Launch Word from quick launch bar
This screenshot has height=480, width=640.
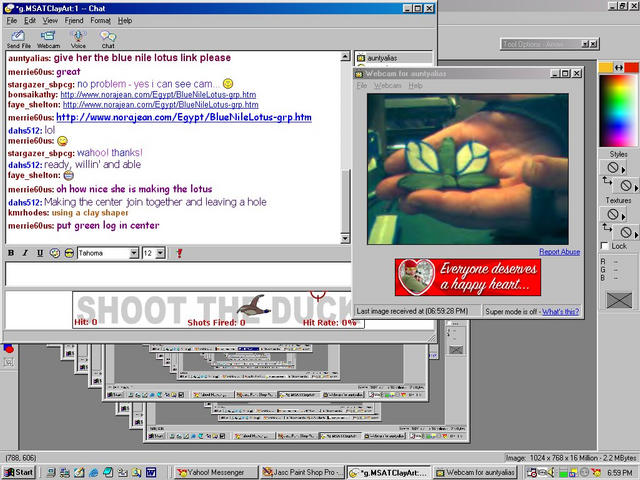(x=151, y=473)
